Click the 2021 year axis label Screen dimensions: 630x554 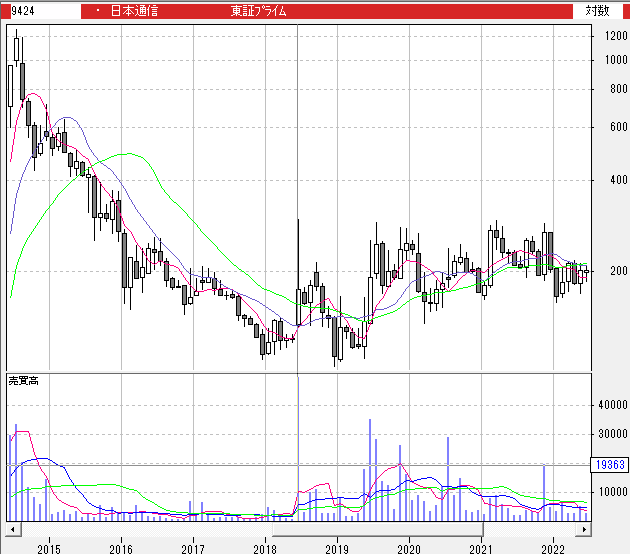pos(481,549)
